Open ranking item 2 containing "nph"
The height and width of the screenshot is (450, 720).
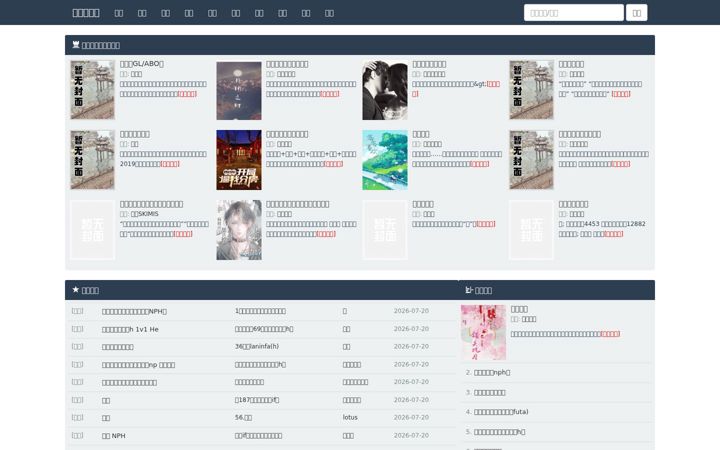[x=492, y=372]
